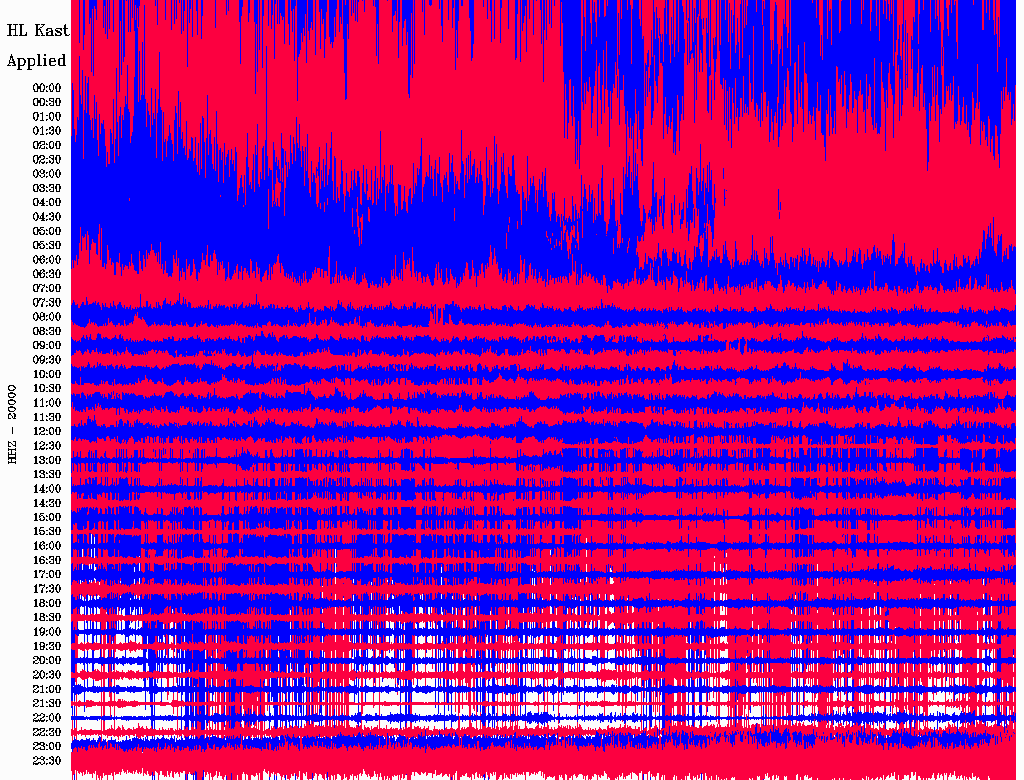This screenshot has width=1024, height=780.
Task: Select the 07:30 time label
Action: 47,302
